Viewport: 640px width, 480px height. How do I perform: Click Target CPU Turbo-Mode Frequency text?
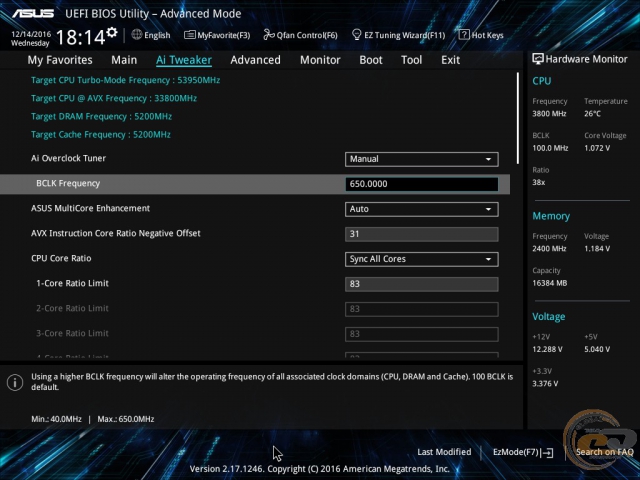tap(125, 80)
